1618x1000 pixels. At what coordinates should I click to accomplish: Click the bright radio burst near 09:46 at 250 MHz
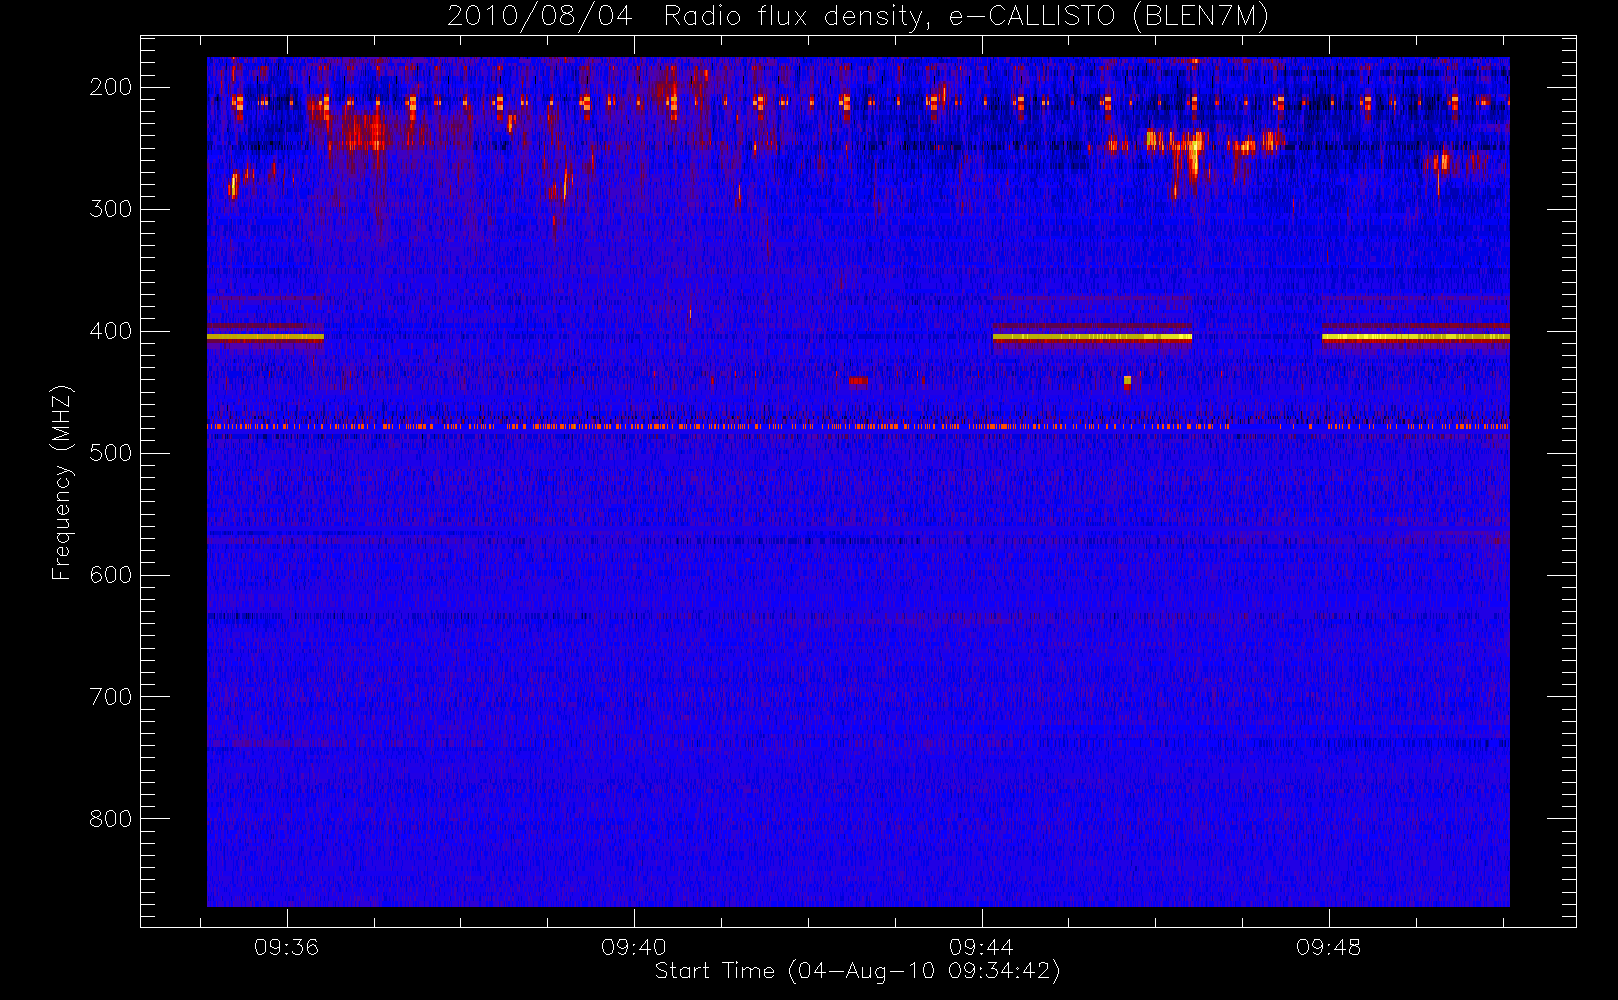(1192, 156)
